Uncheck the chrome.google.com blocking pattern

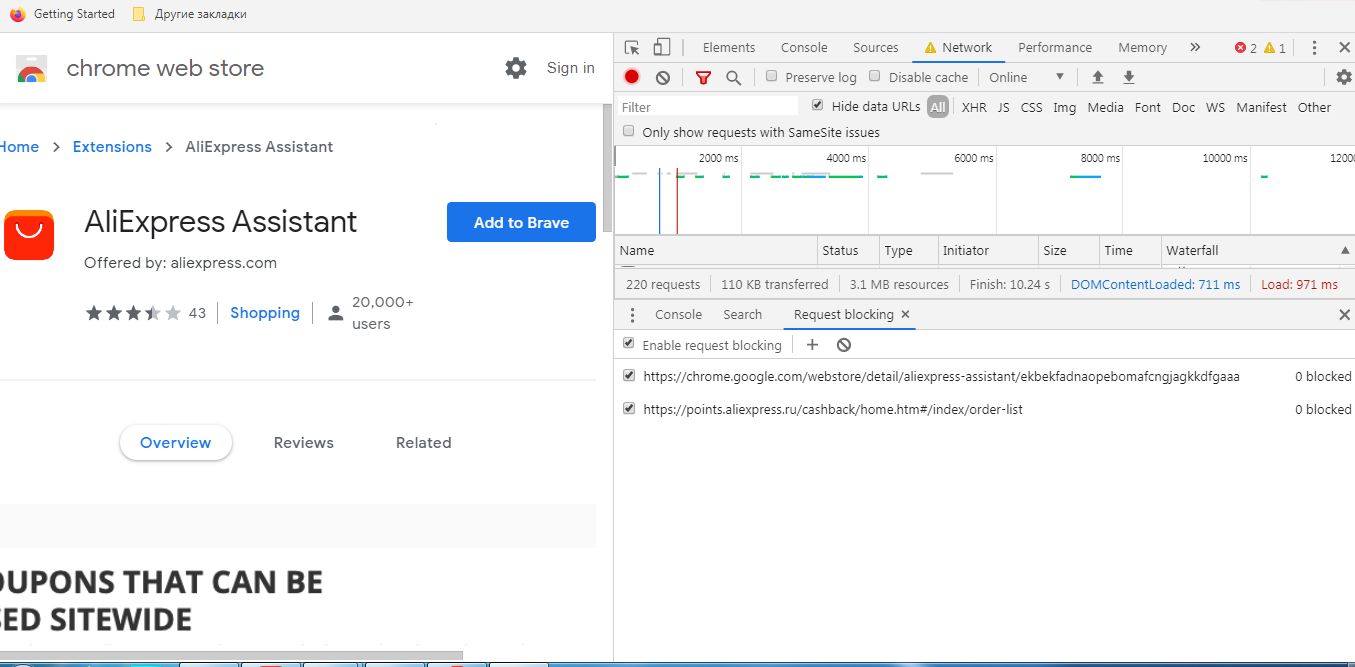click(628, 376)
